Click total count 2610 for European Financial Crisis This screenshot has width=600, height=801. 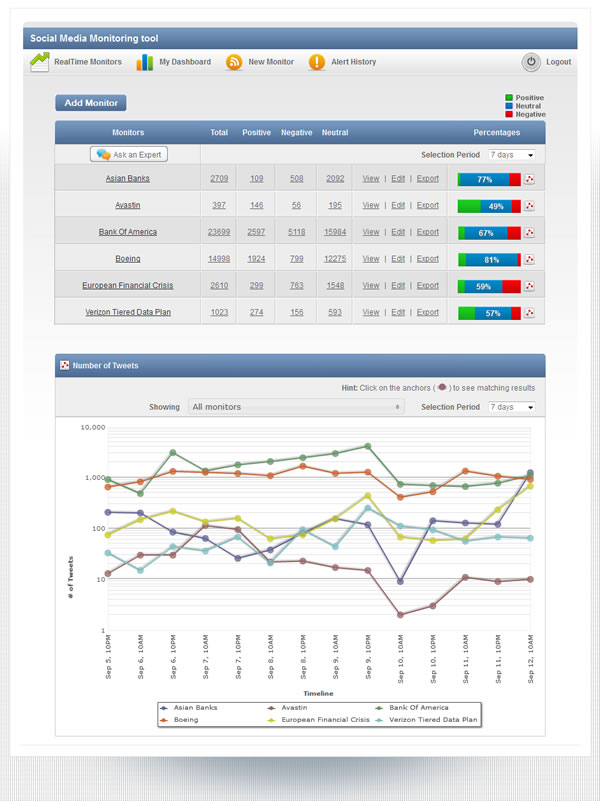pyautogui.click(x=219, y=286)
